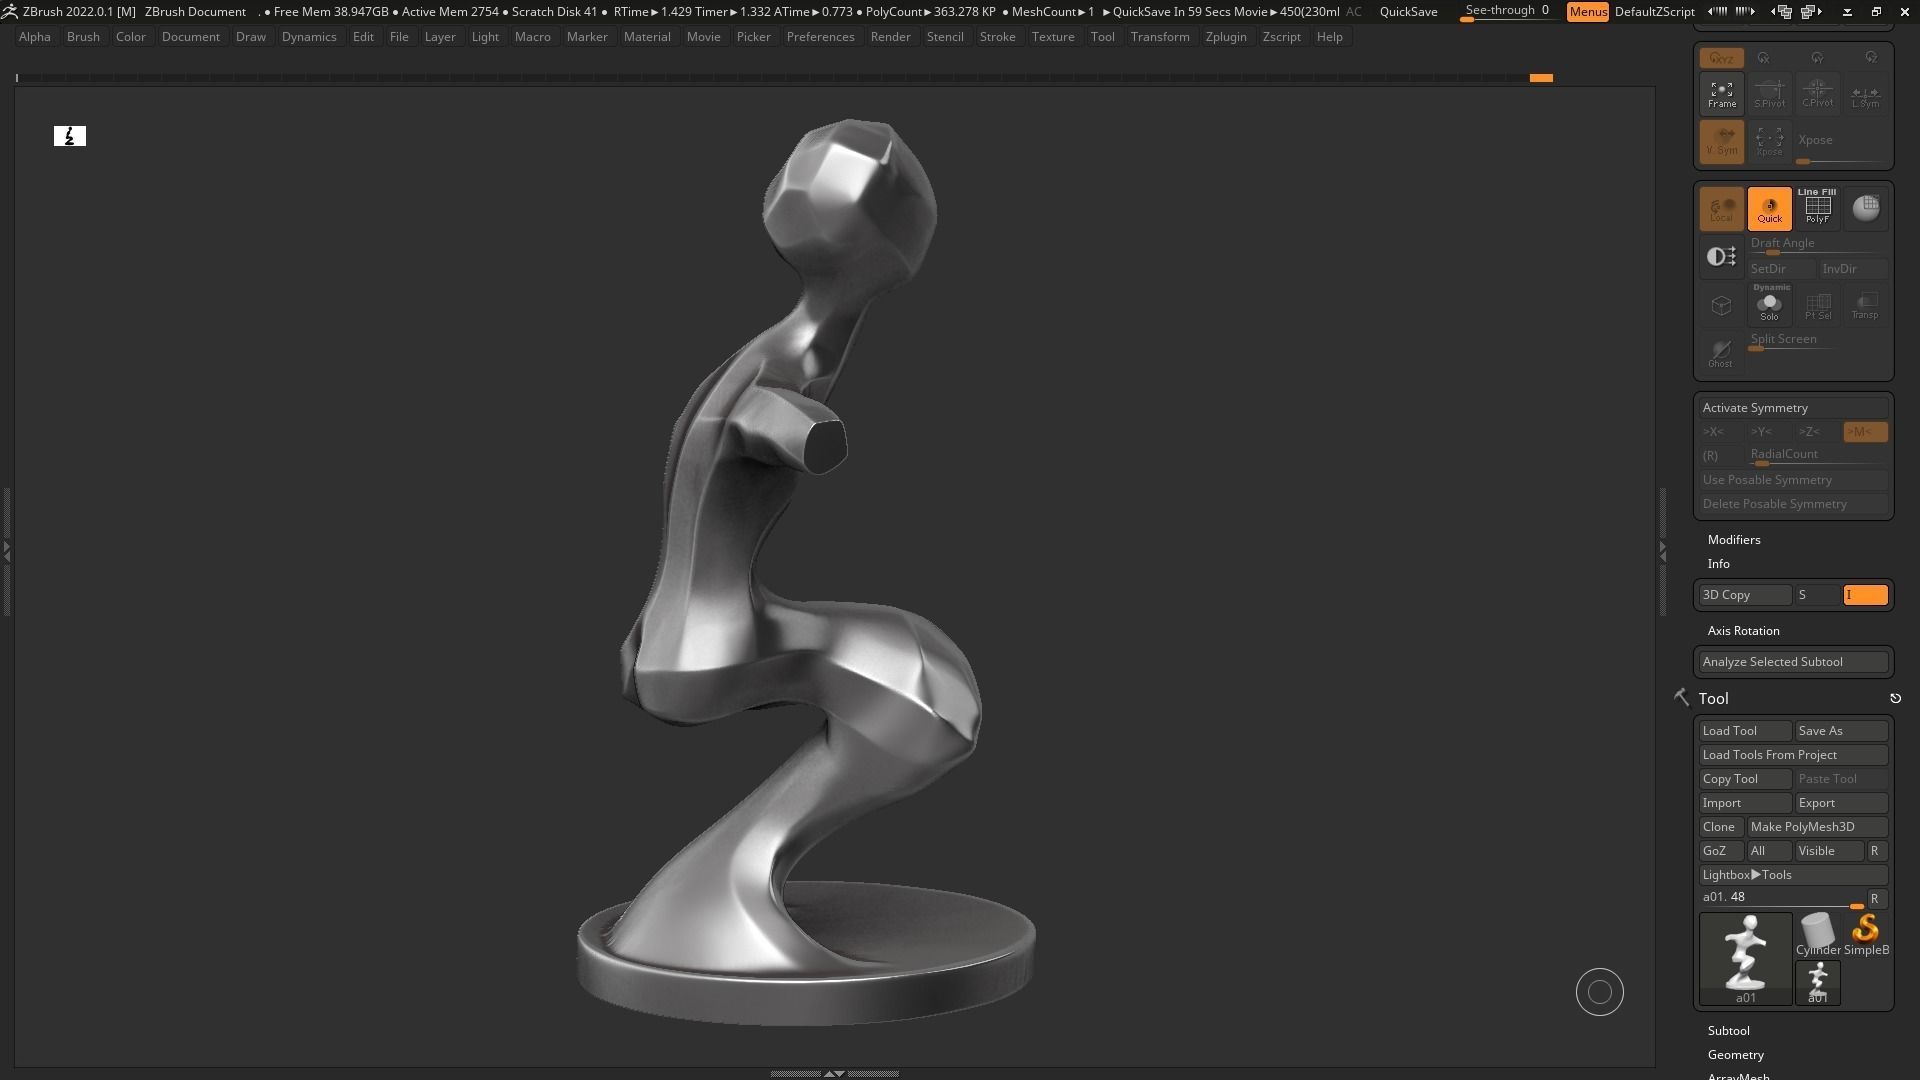Select rotate on Z axis icon

(x=1871, y=58)
